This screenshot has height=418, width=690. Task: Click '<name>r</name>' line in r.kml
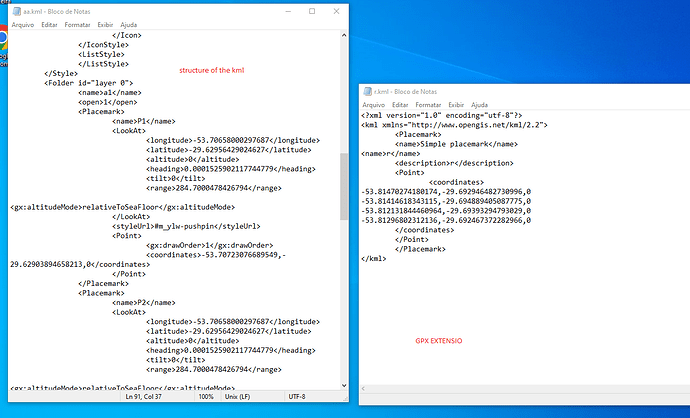pos(391,154)
